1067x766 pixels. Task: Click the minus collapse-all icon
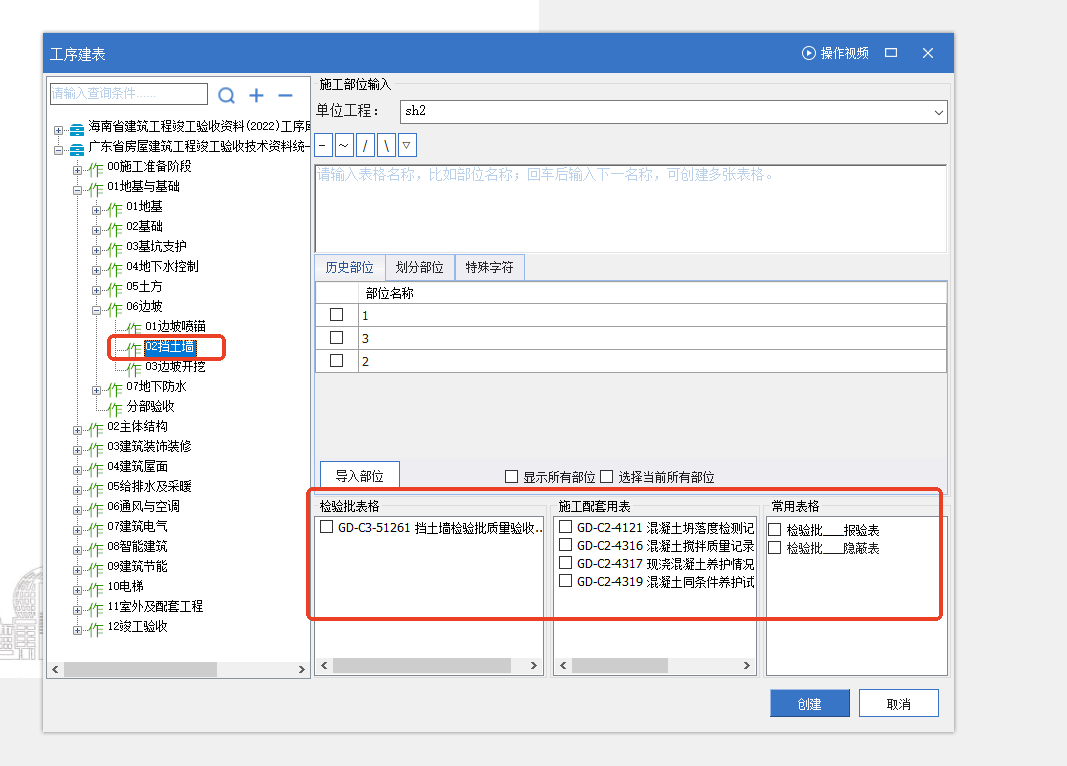[285, 95]
